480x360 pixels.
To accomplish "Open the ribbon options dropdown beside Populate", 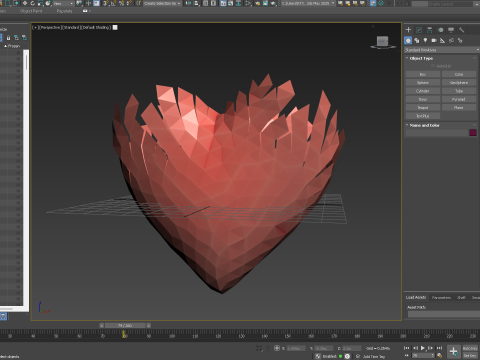I will pyautogui.click(x=86, y=11).
